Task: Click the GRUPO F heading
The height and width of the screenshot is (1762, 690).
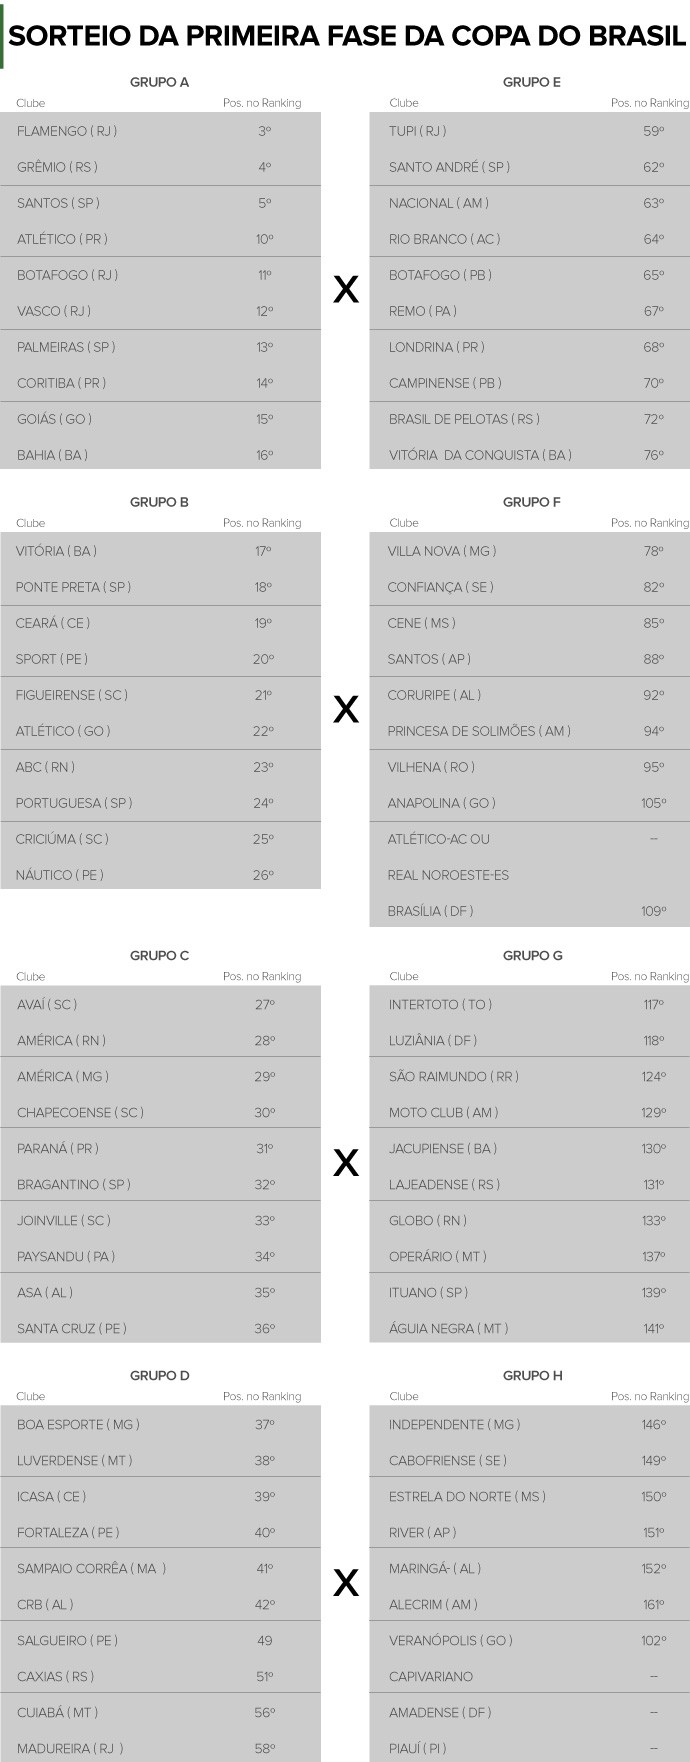Action: click(x=531, y=502)
